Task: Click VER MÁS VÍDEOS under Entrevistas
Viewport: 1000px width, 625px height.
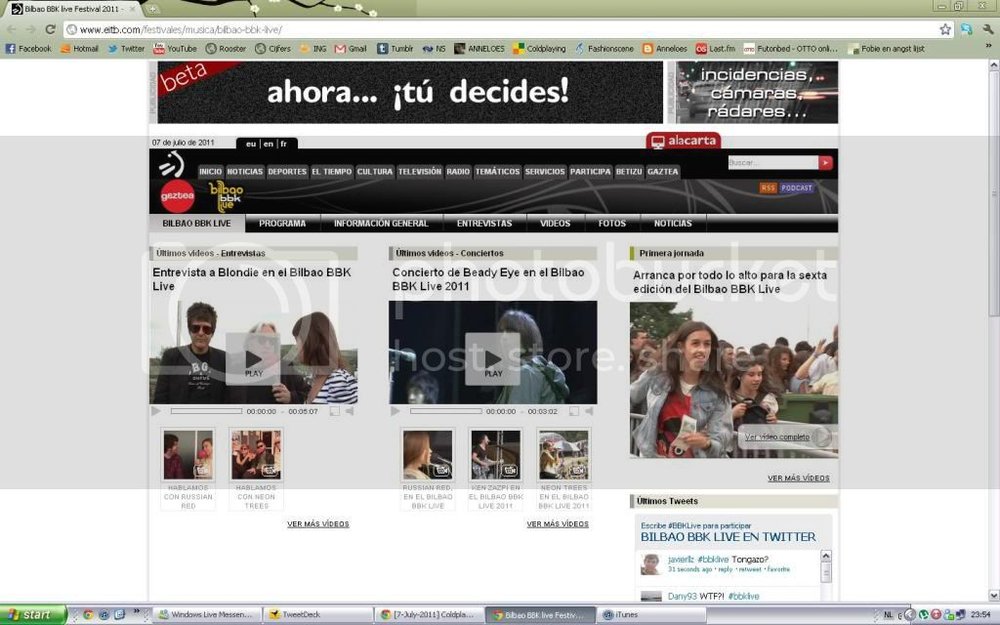Action: click(x=318, y=524)
